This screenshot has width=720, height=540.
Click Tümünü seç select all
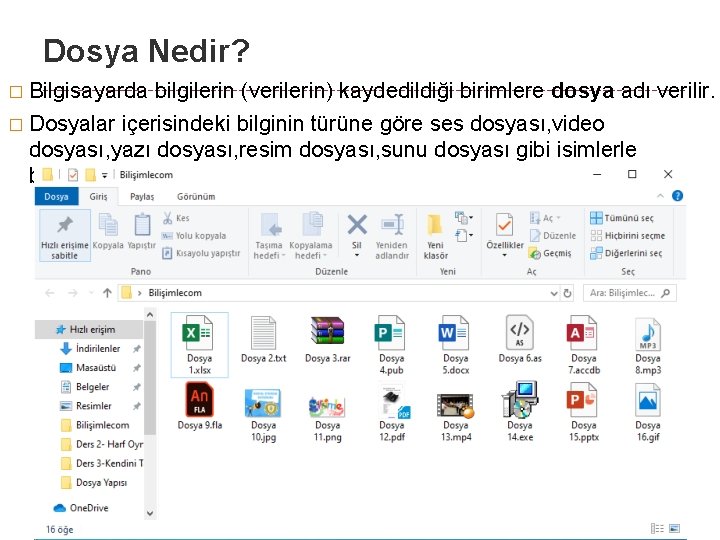[622, 218]
